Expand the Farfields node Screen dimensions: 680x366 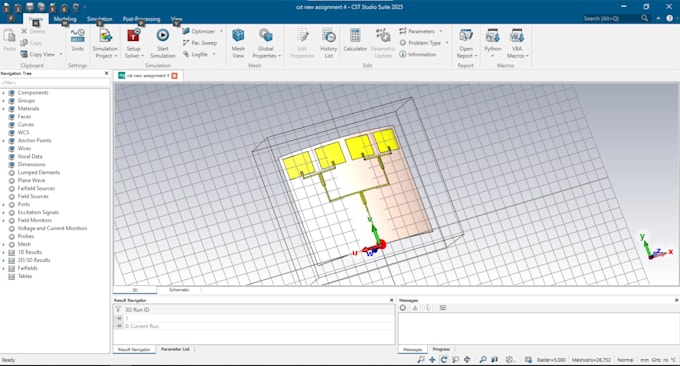click(x=3, y=268)
